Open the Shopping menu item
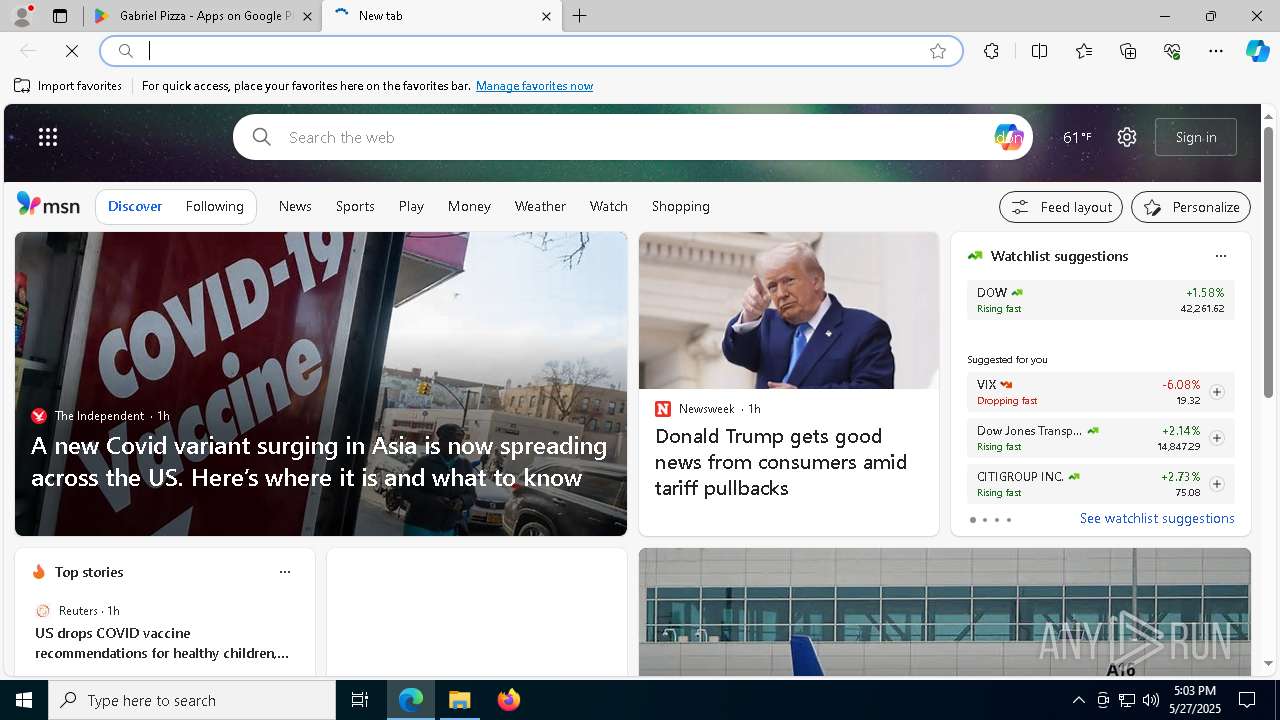Viewport: 1280px width, 720px height. [681, 206]
